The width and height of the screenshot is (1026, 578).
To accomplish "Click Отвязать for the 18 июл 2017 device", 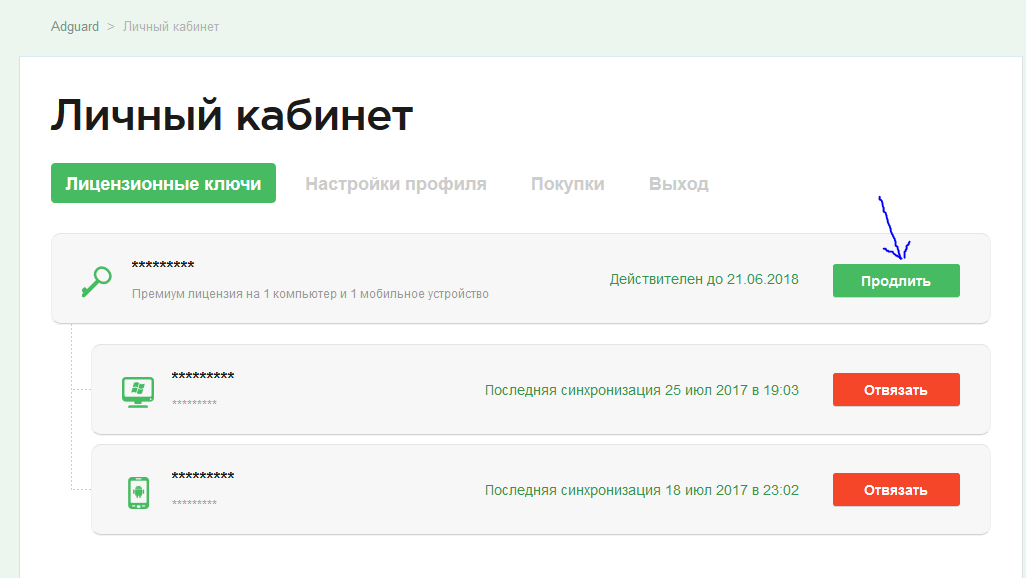I will click(x=896, y=490).
